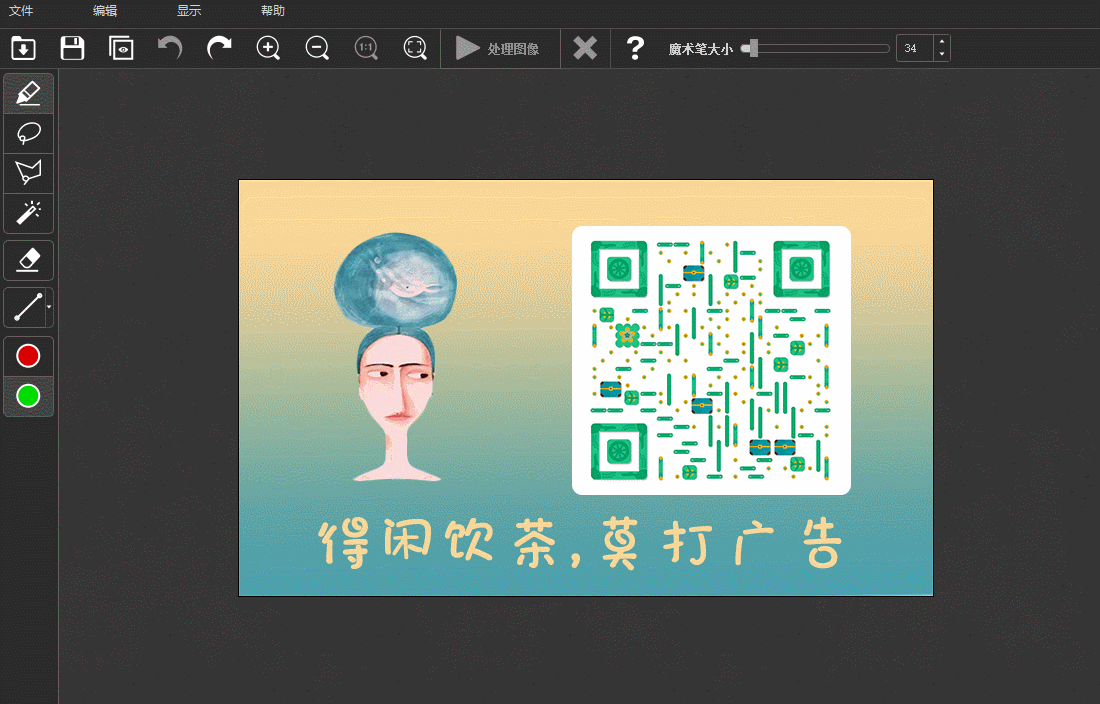Zoom out with the minus magnifier
This screenshot has height=704, width=1100.
tap(317, 48)
